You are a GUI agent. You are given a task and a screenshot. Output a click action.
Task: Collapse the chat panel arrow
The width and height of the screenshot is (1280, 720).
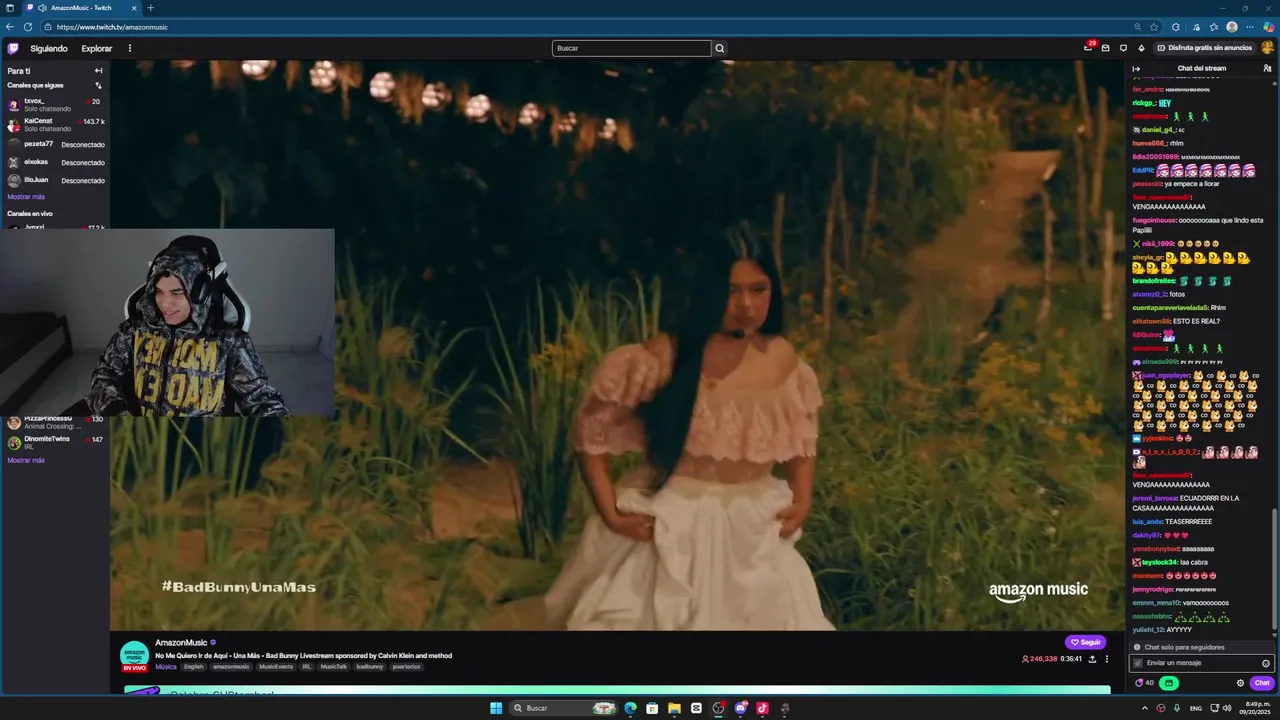[1136, 68]
